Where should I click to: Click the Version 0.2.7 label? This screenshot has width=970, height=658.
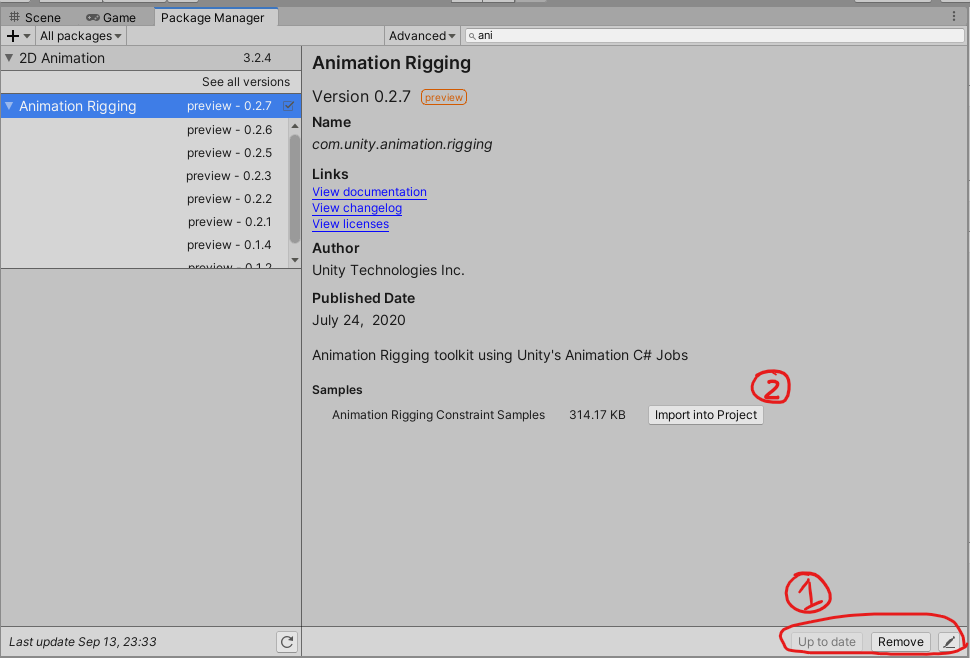click(x=361, y=96)
